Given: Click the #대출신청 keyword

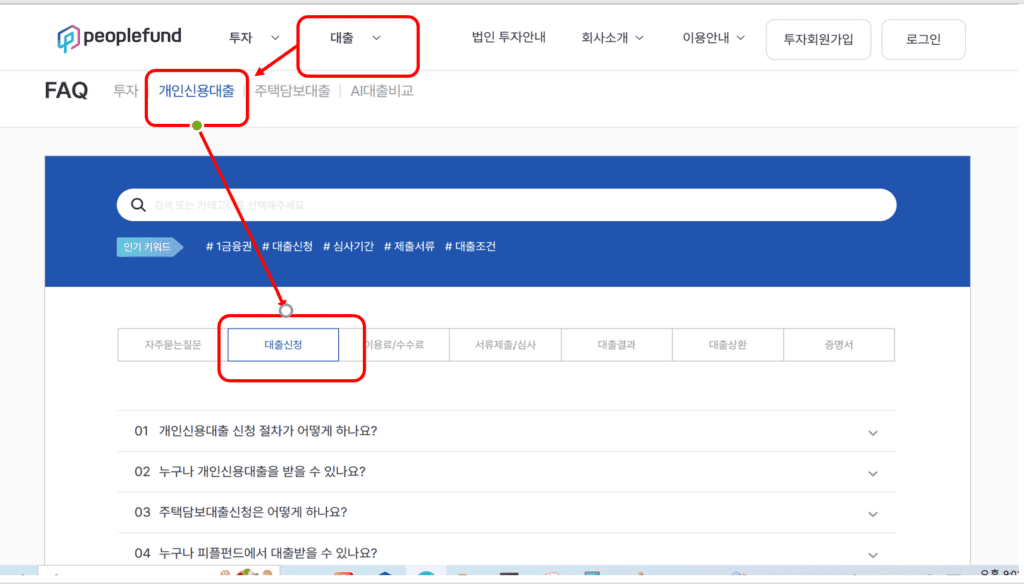Looking at the screenshot, I should [x=287, y=246].
